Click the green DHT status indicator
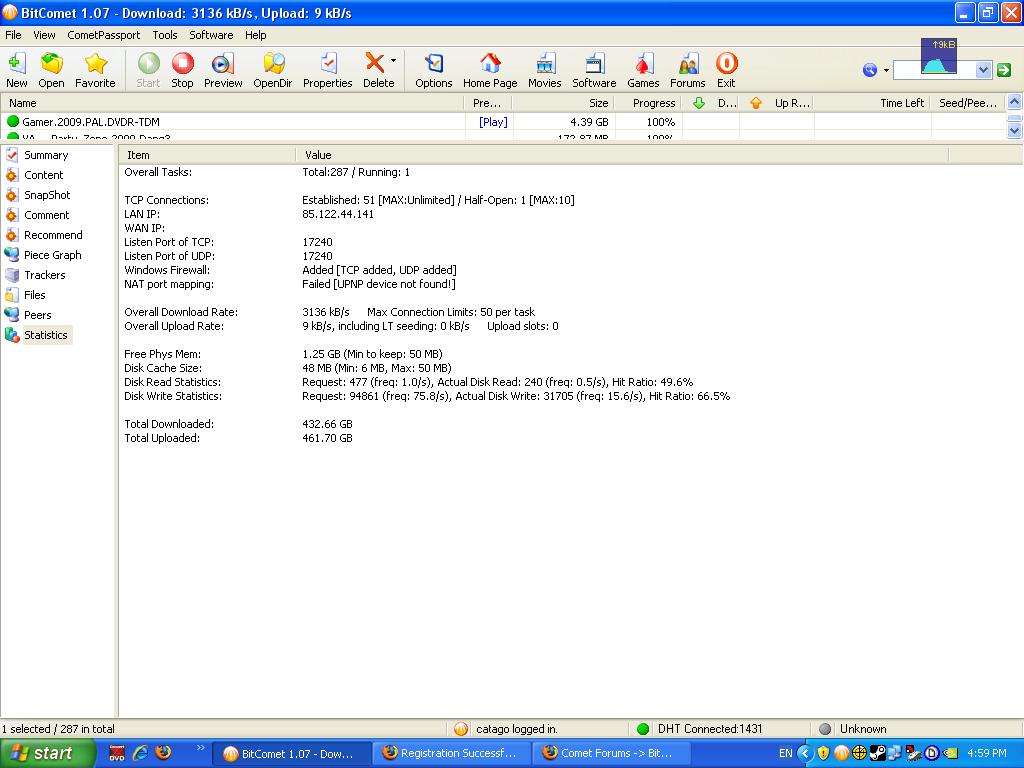Screen dimensions: 1024x768 click(643, 729)
